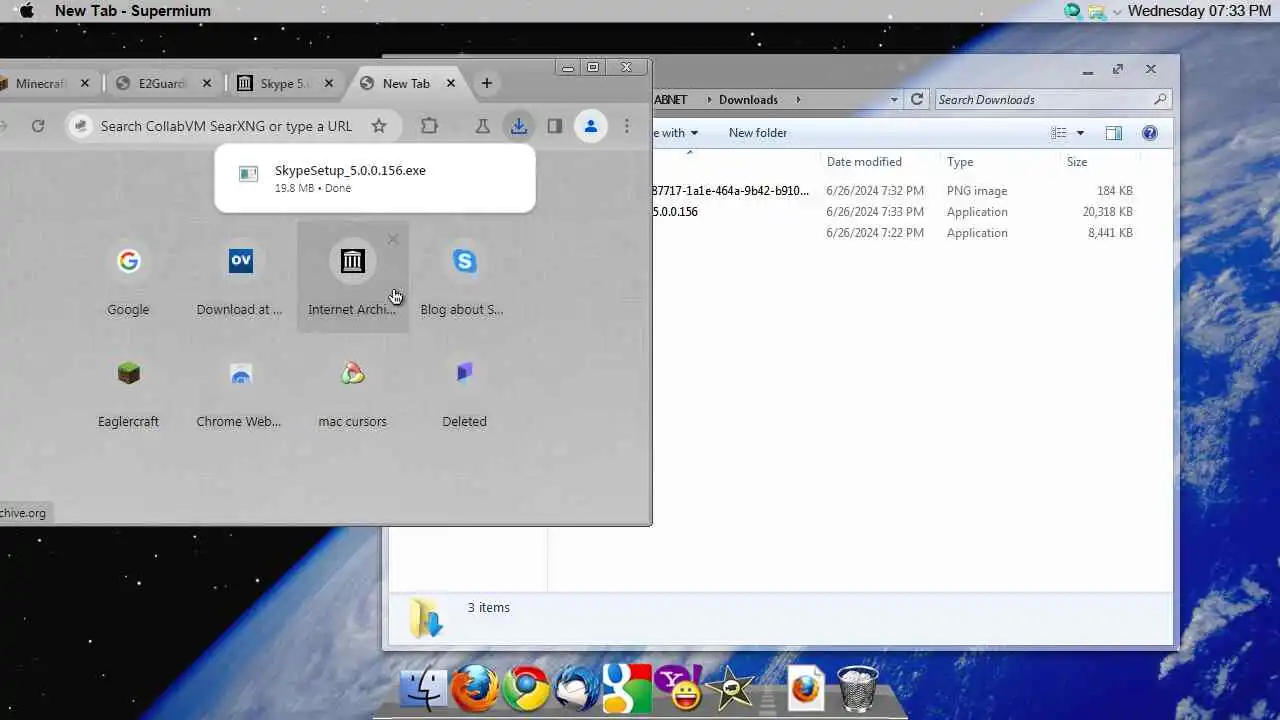Expand the address bar history dropdown
1280x720 pixels.
coord(894,99)
